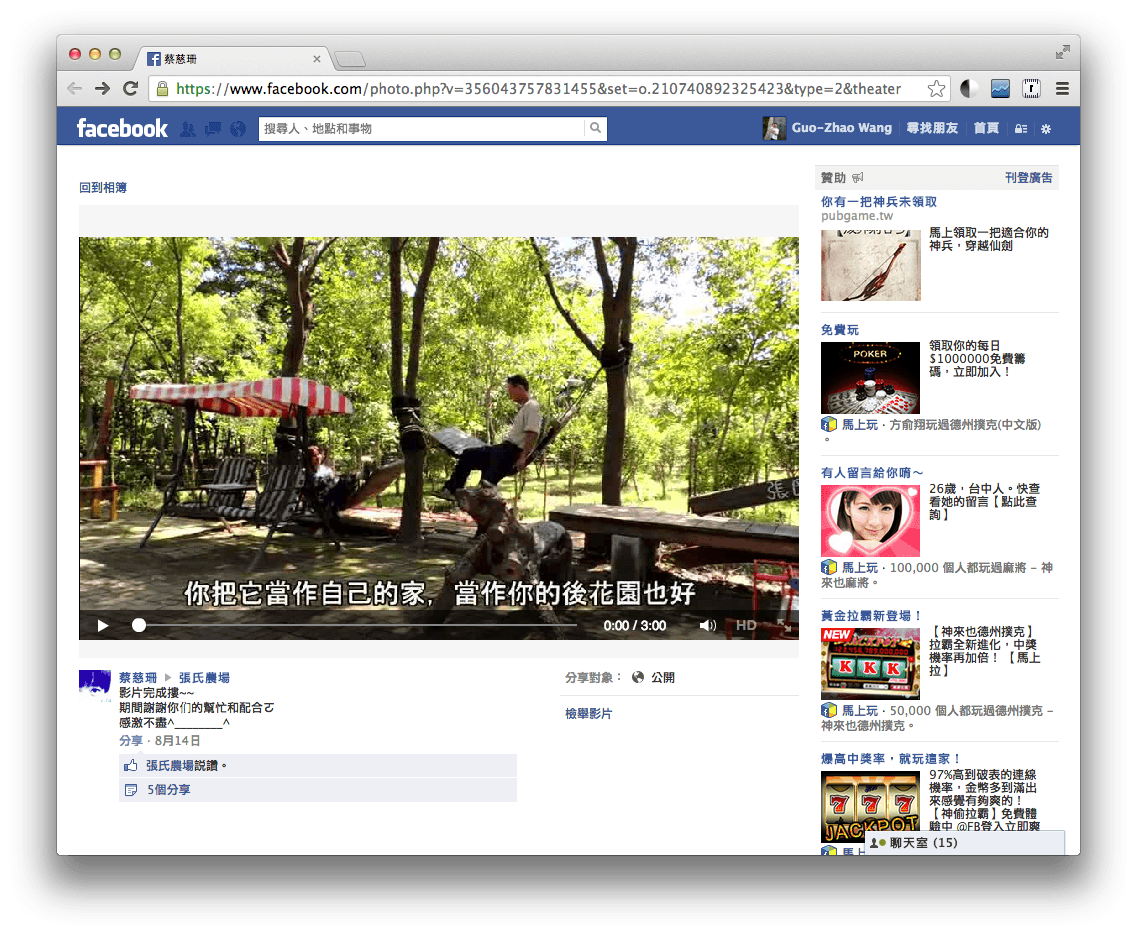Image resolution: width=1137 pixels, height=934 pixels.
Task: Open the 聊天室 chat bar
Action: (963, 843)
